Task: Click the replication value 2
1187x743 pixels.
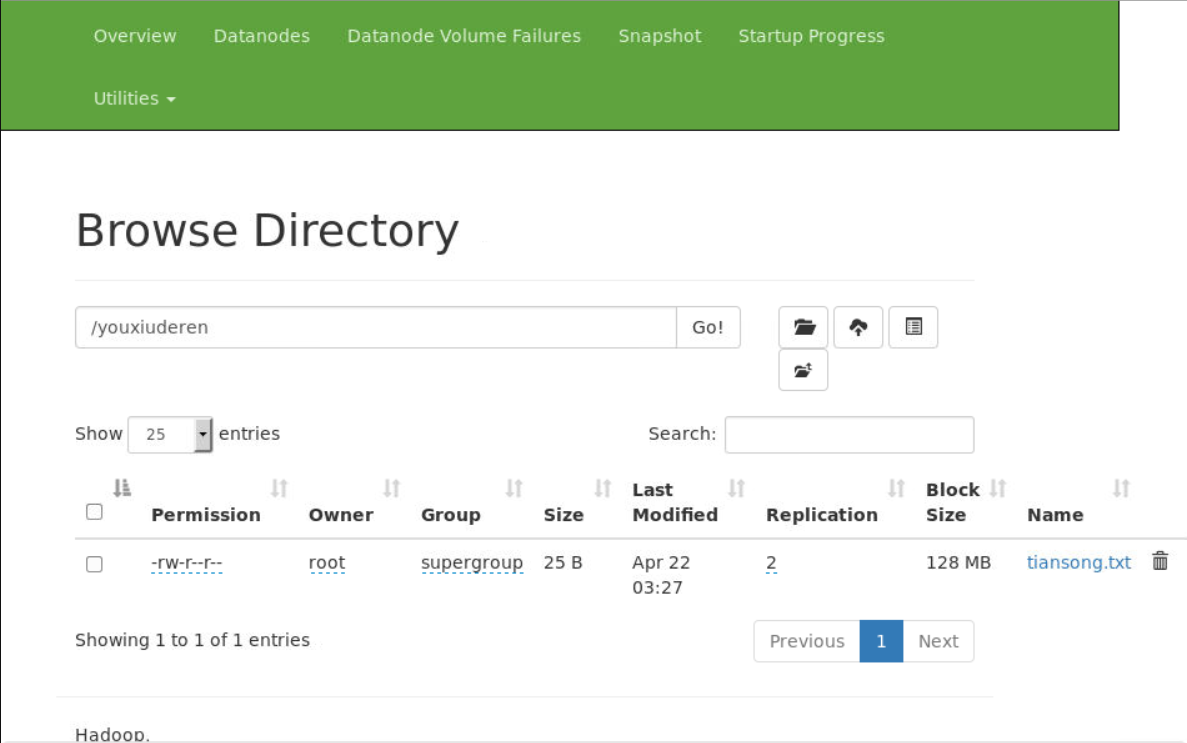Action: tap(771, 563)
